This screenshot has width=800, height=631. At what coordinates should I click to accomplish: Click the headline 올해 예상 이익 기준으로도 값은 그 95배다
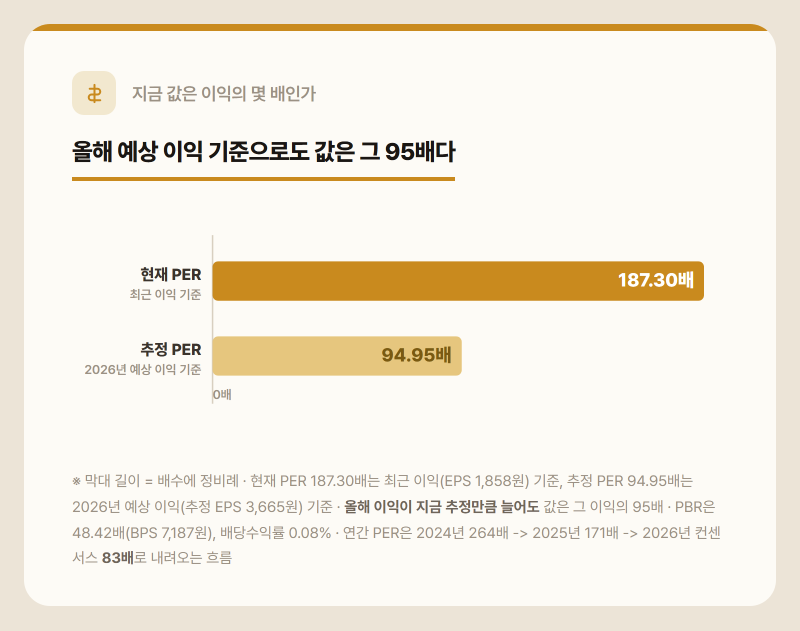tap(263, 152)
